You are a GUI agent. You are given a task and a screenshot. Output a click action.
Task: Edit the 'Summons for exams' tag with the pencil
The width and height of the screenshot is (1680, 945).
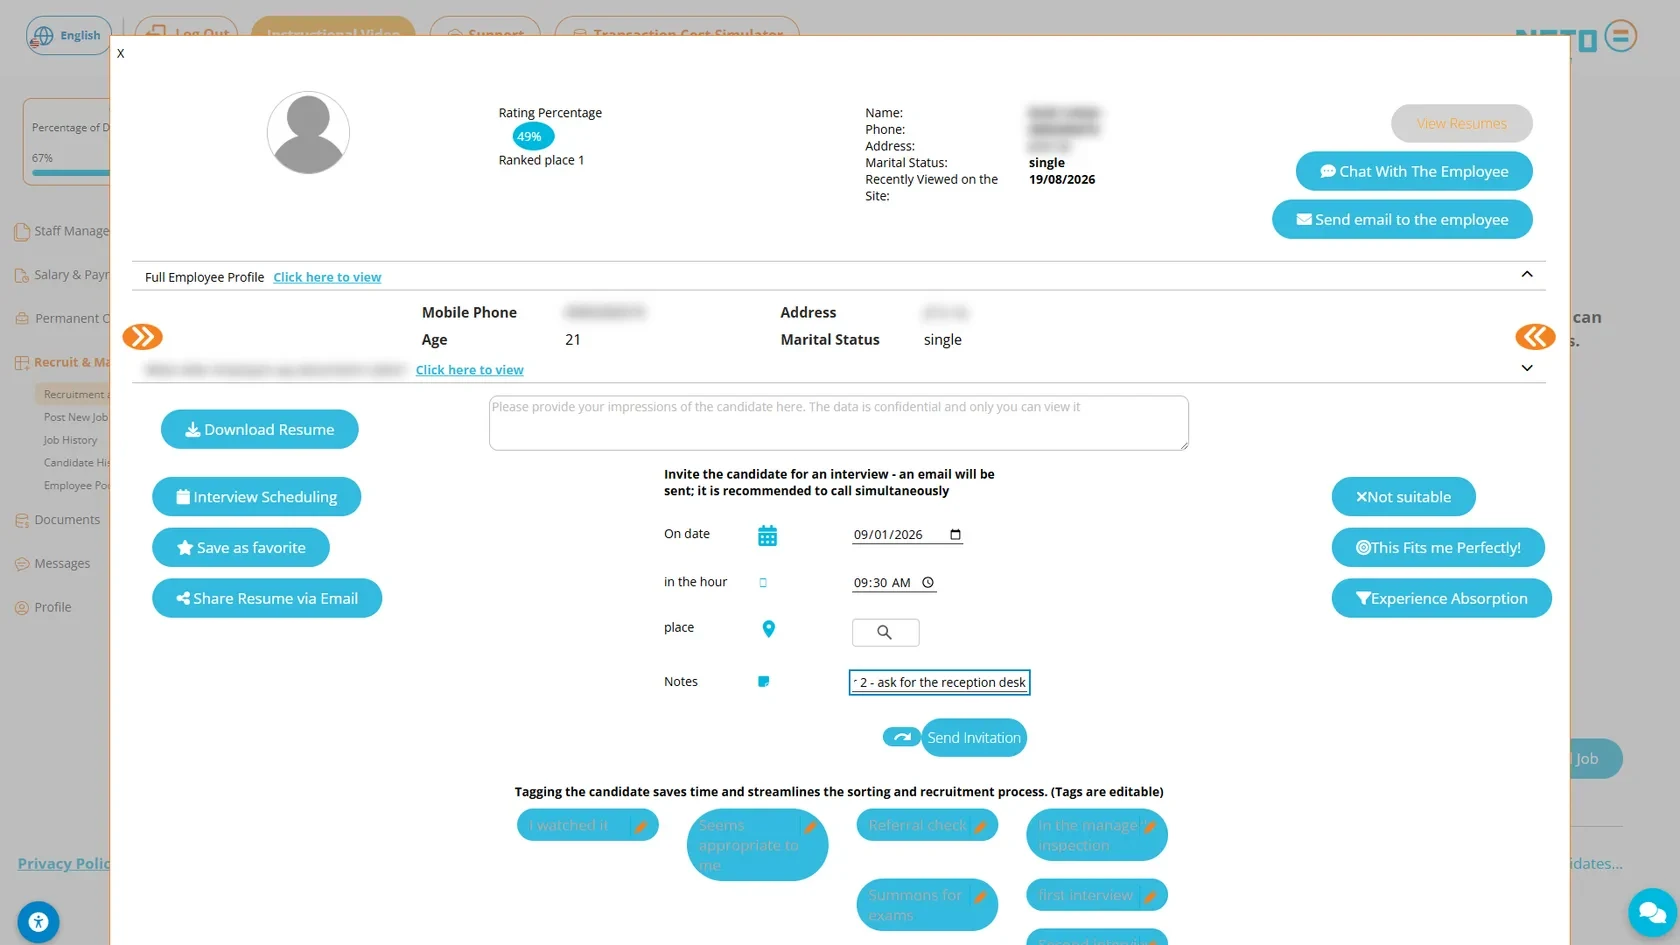(x=981, y=896)
